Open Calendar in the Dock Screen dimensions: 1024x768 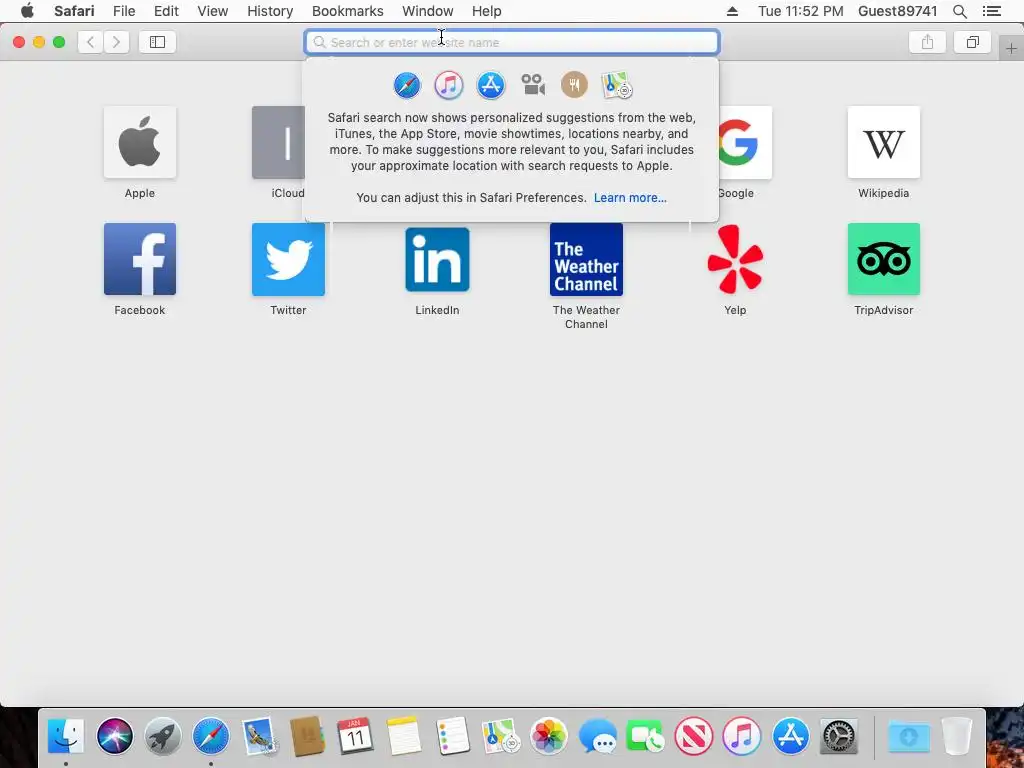355,736
